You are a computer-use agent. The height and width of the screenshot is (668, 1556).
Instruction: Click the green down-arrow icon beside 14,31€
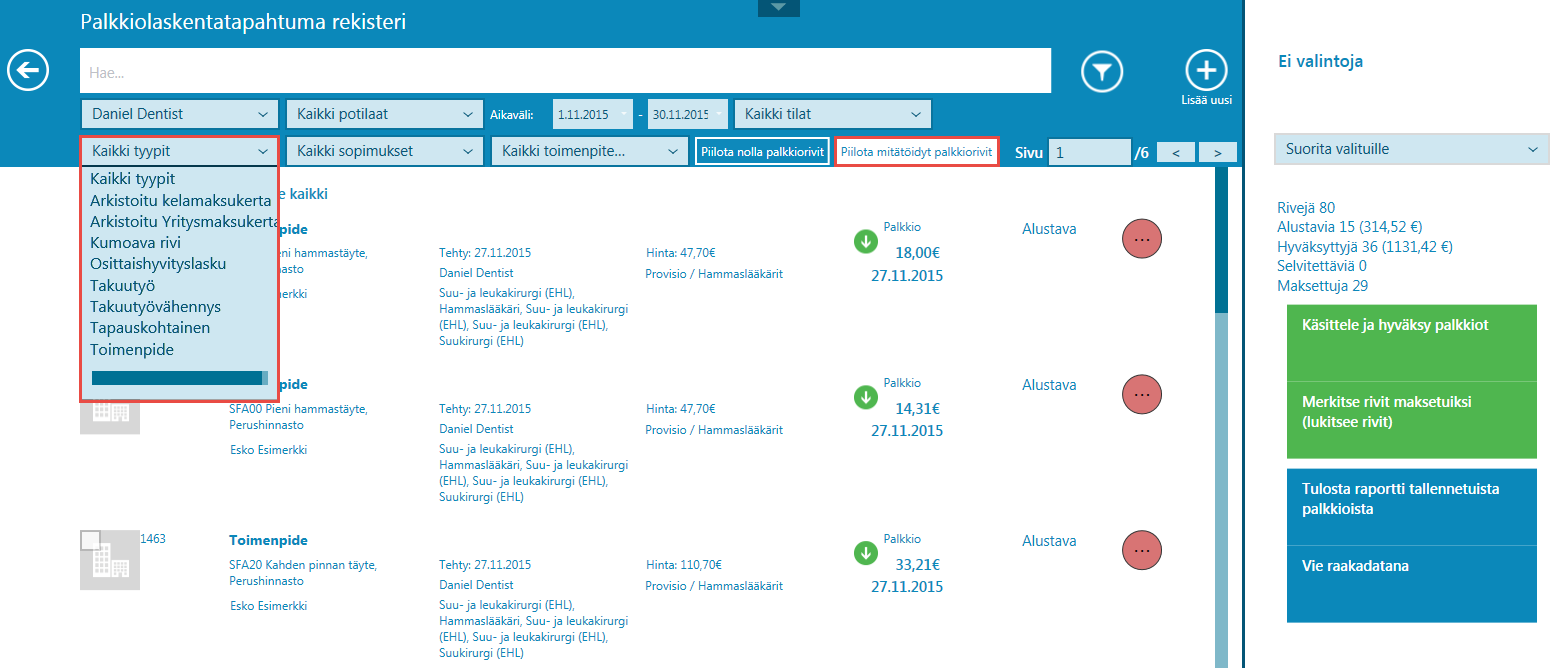click(x=865, y=397)
